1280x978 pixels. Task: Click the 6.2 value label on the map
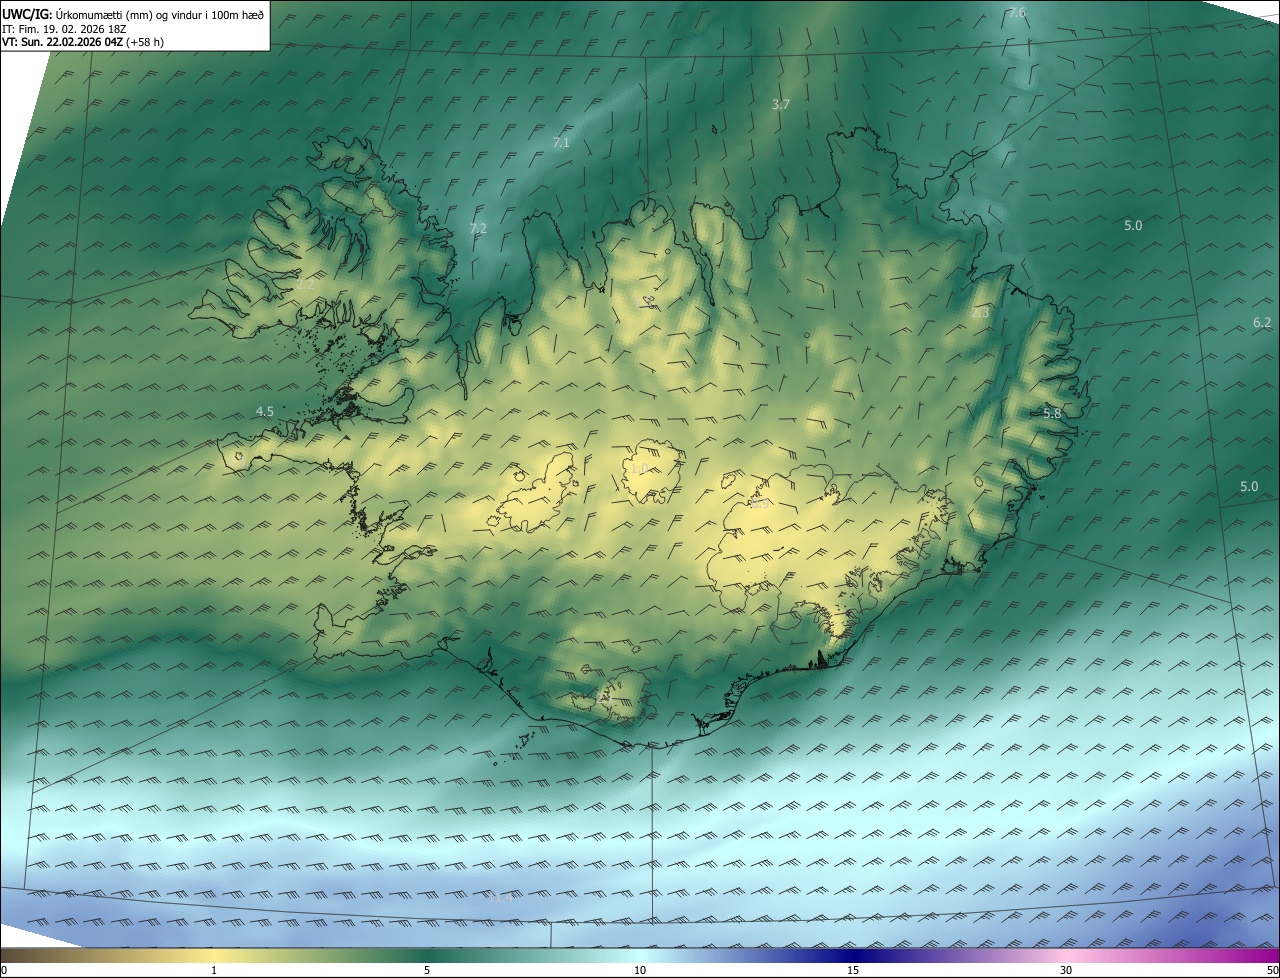coord(1262,322)
